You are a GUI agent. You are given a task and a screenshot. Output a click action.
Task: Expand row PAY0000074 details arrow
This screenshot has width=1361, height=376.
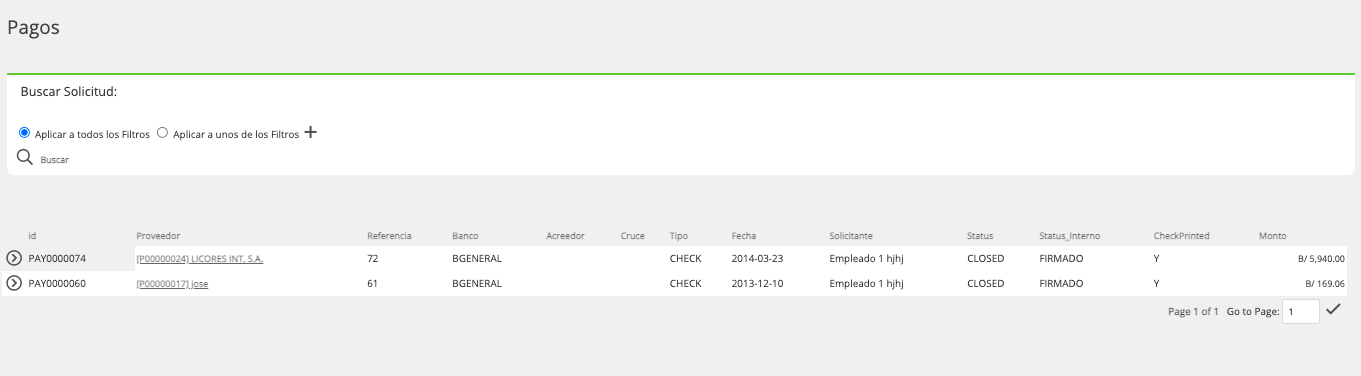pyautogui.click(x=14, y=258)
